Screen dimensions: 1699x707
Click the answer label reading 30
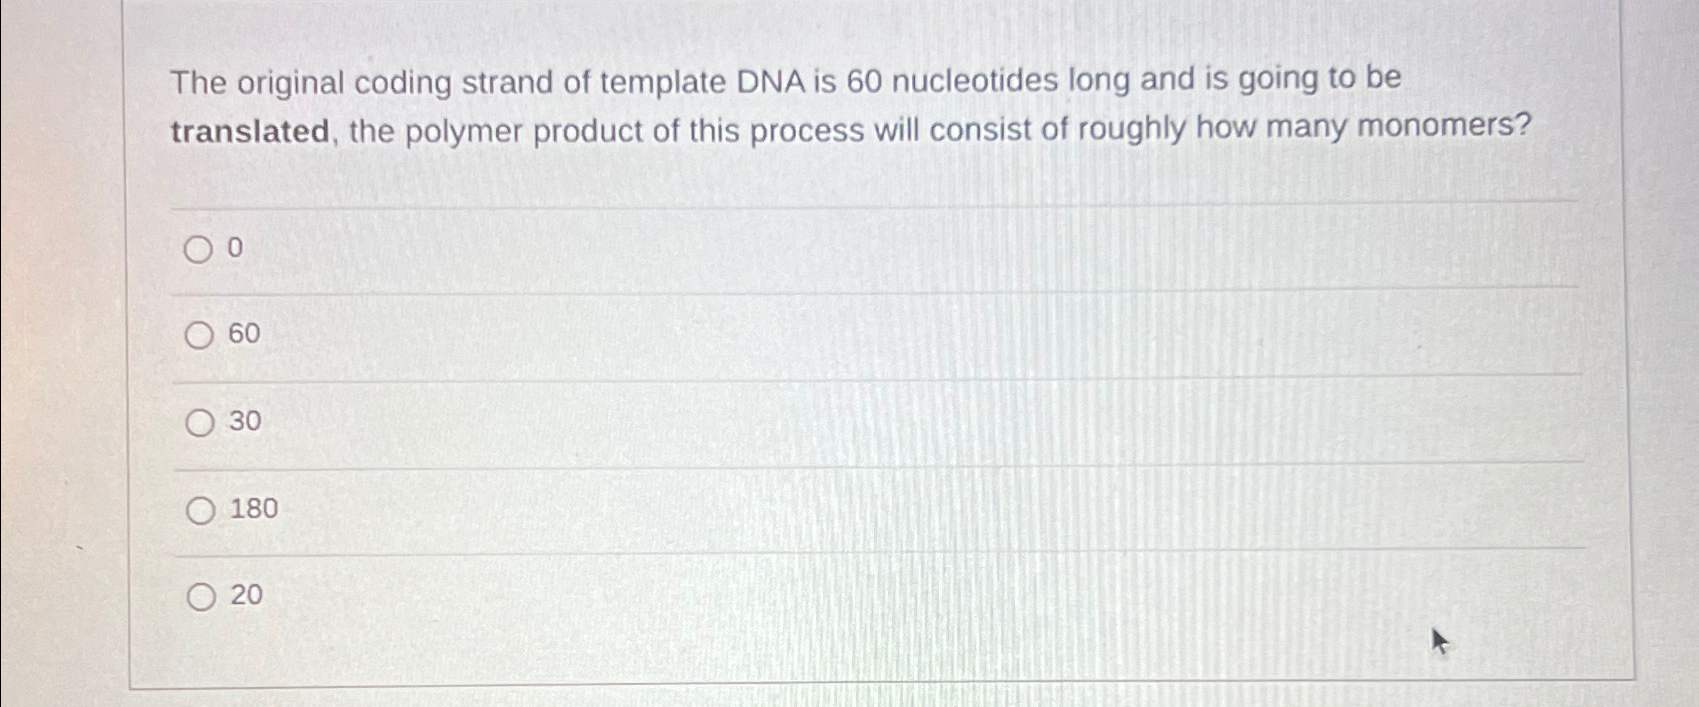(243, 421)
